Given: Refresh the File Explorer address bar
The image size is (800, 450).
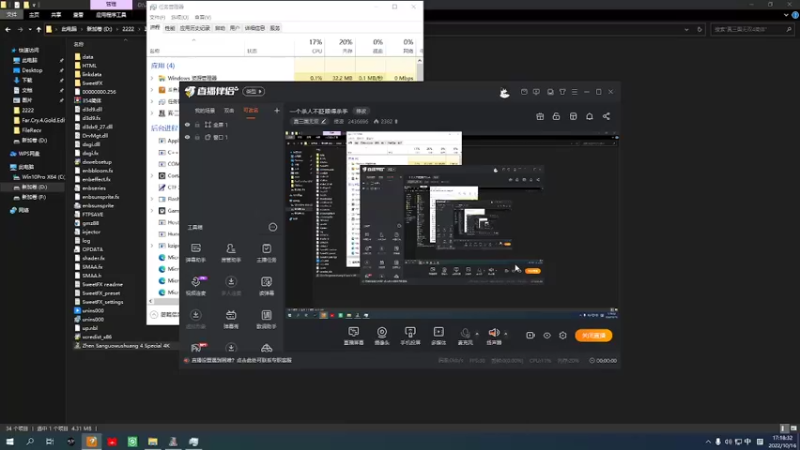Looking at the screenshot, I should pos(699,30).
